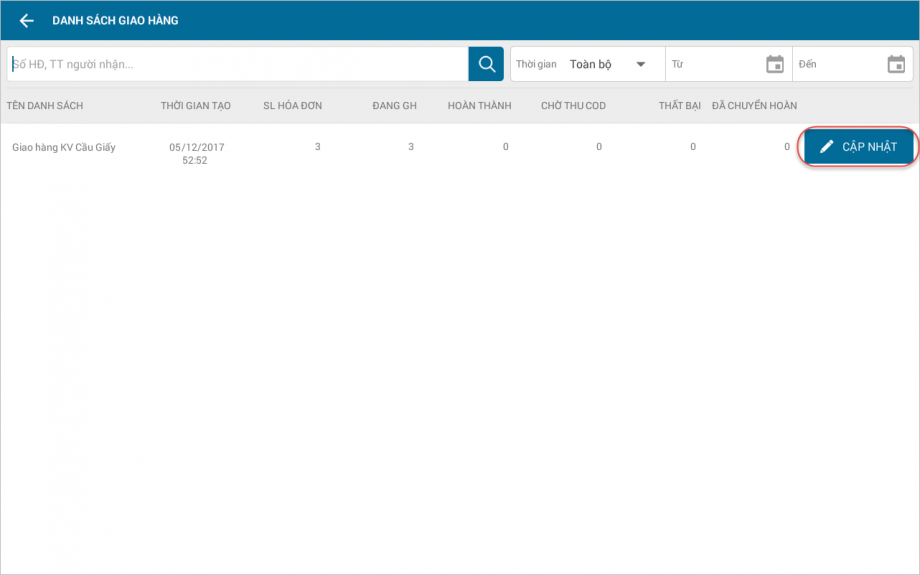Image resolution: width=920 pixels, height=575 pixels.
Task: Click the Đến date input field
Action: tap(853, 64)
